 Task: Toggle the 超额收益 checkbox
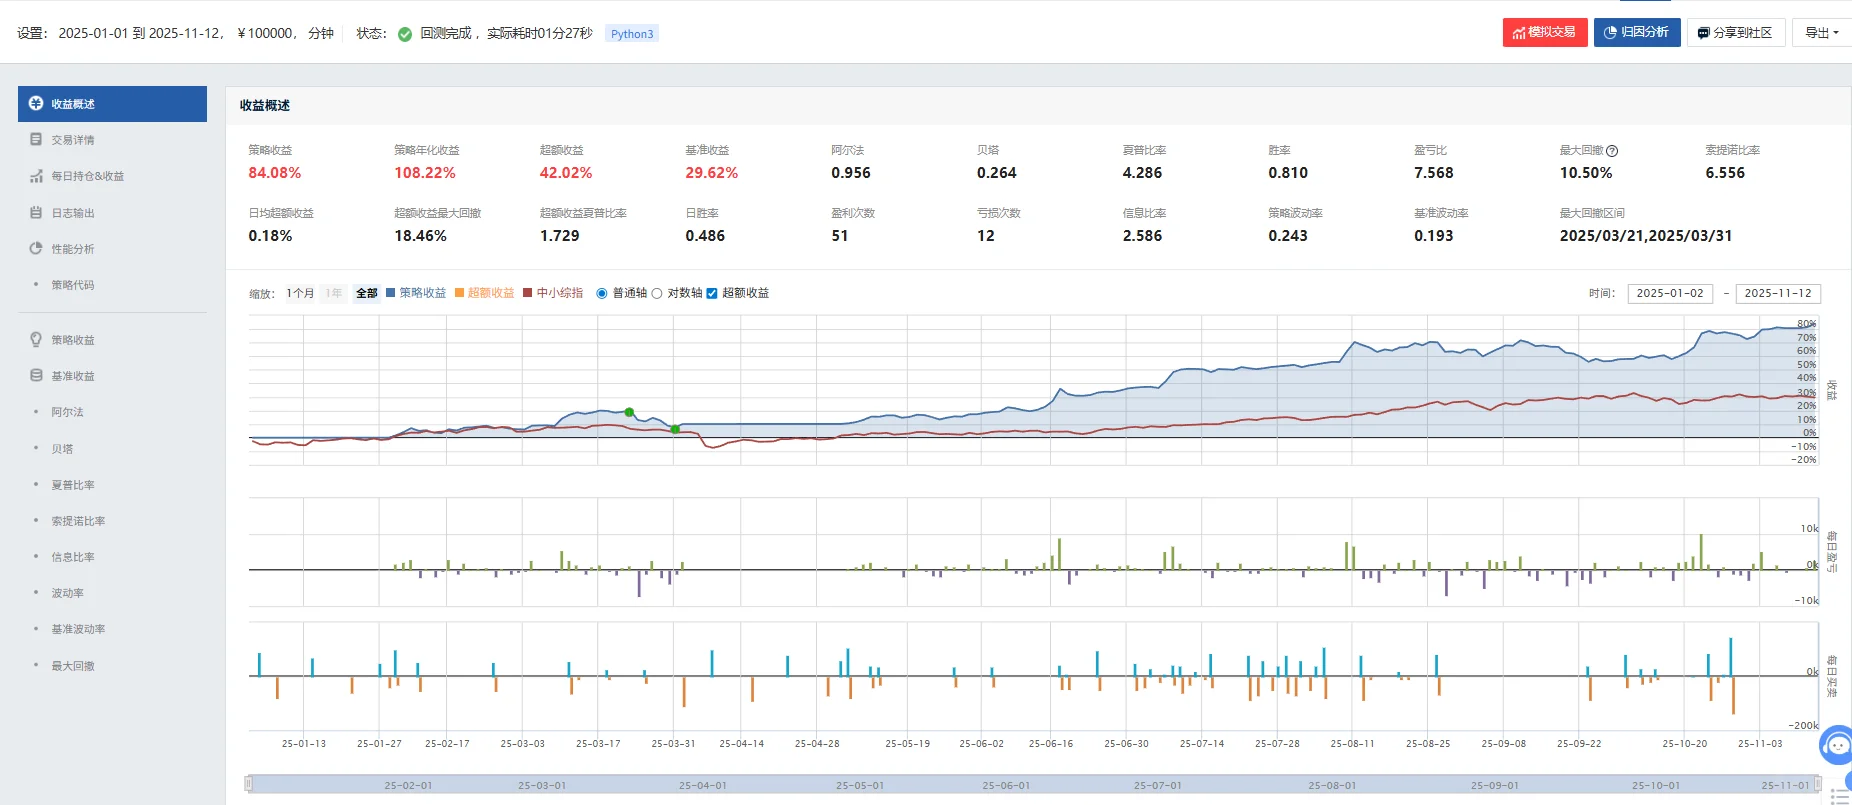pos(712,293)
